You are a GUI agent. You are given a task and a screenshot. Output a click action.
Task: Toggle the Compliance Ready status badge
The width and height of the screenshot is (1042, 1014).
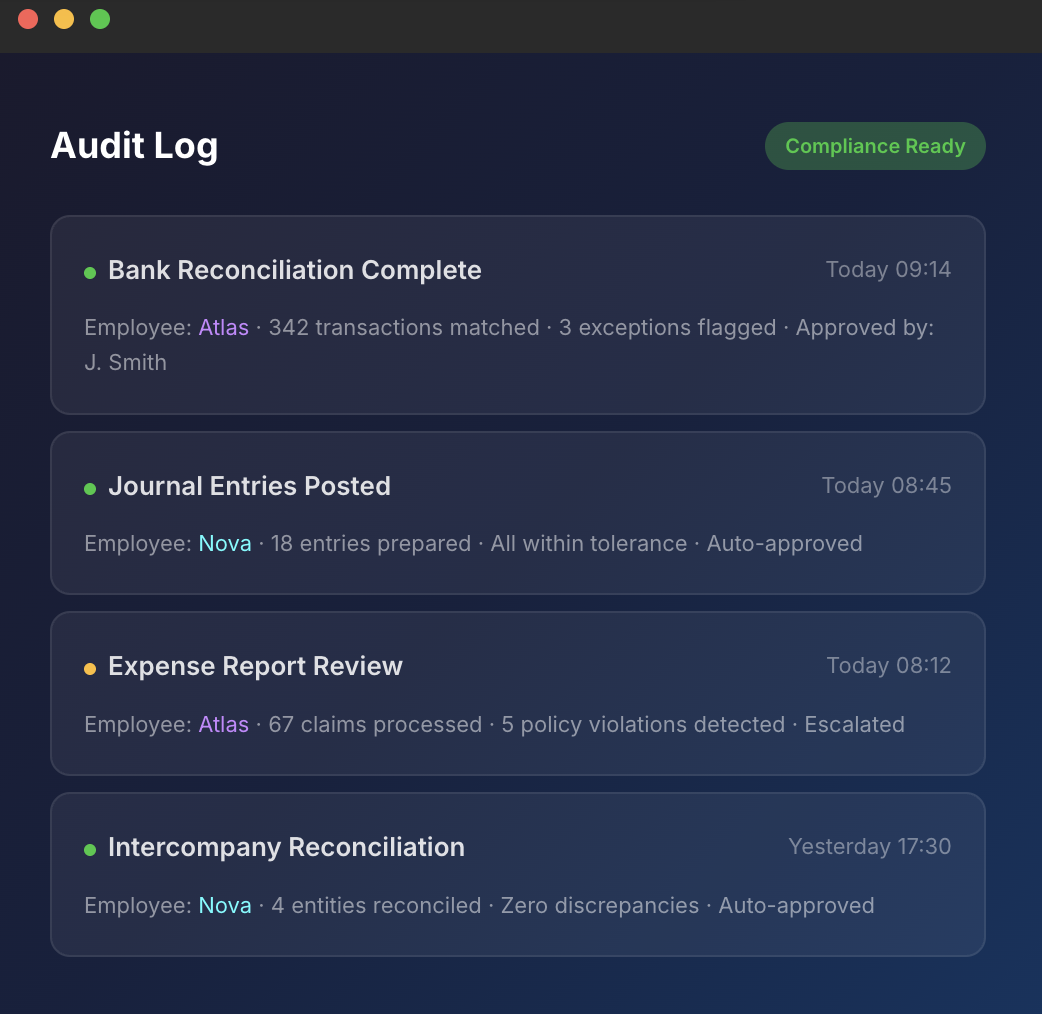coord(874,145)
